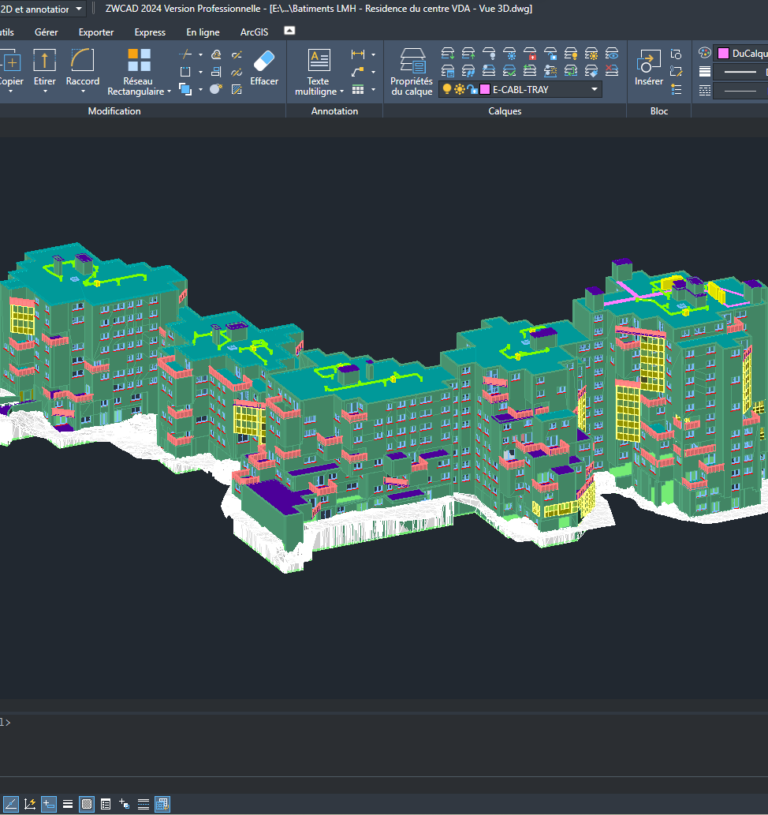Click the create block icon beside Insérer
This screenshot has width=768, height=815.
click(676, 54)
